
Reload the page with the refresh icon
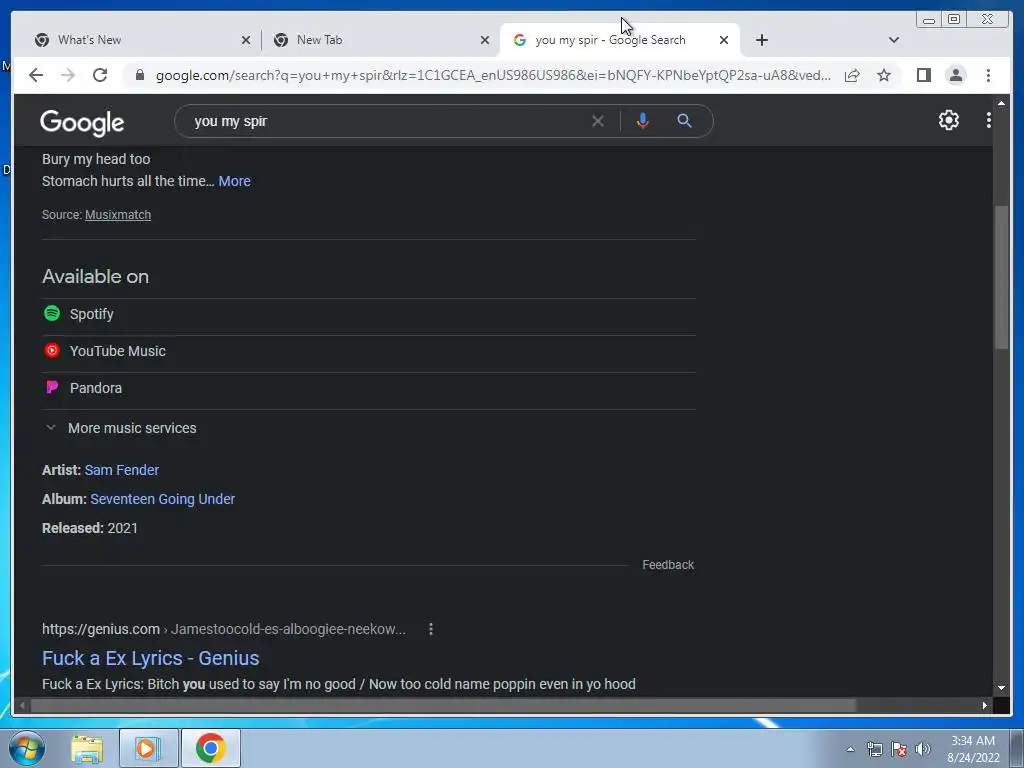pos(100,75)
